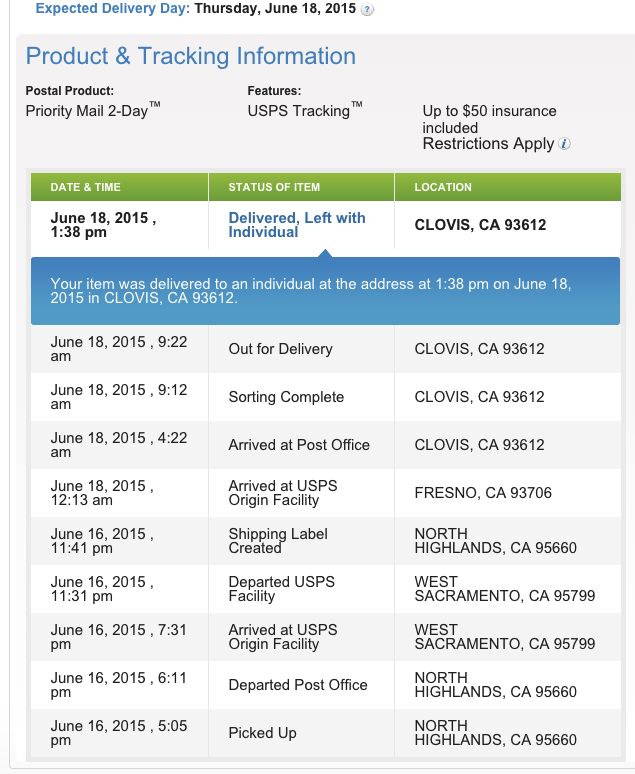Select the DATE & TIME column header
The height and width of the screenshot is (774, 635).
85,187
